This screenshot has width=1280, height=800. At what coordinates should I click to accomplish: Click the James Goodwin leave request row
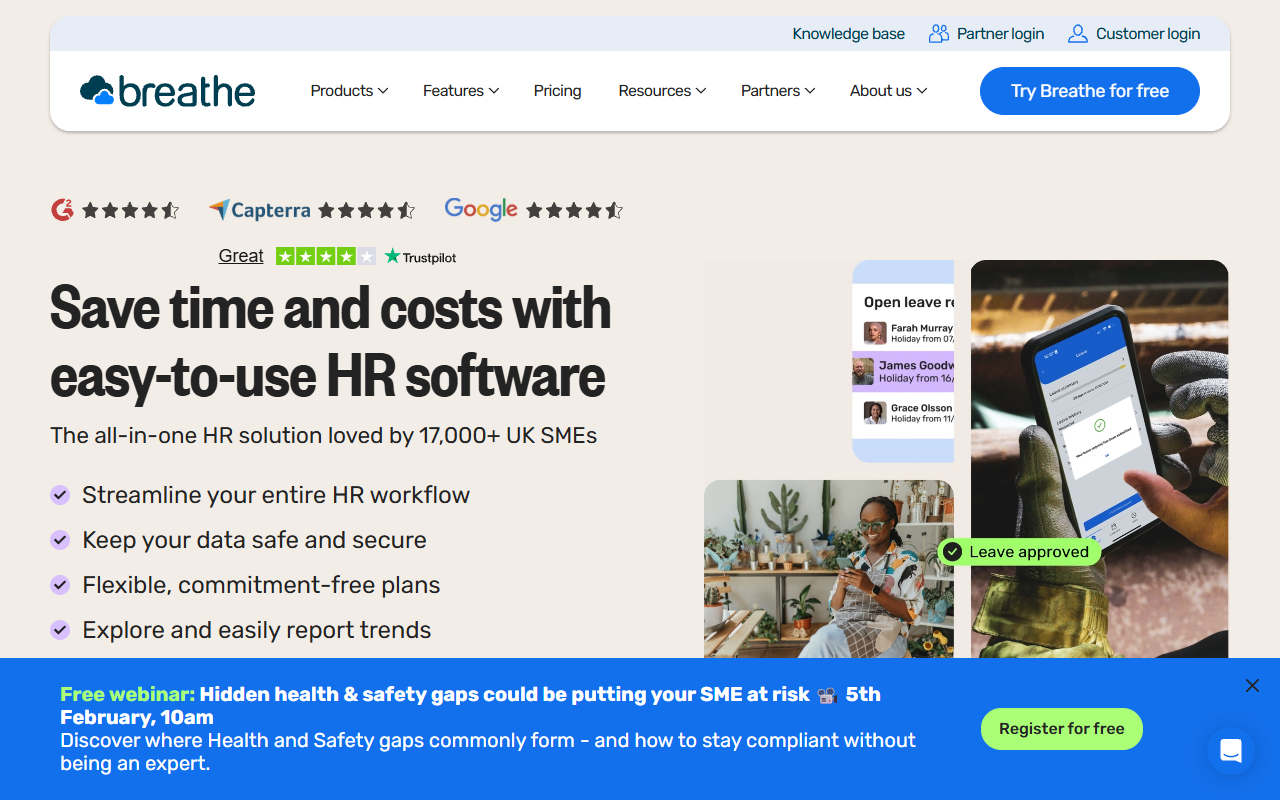903,371
